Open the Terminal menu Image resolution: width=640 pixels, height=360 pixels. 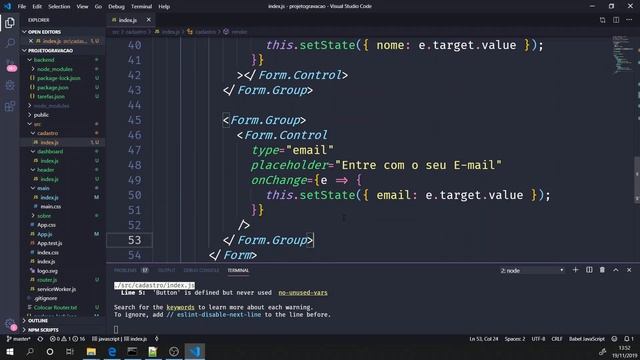(x=141, y=7)
